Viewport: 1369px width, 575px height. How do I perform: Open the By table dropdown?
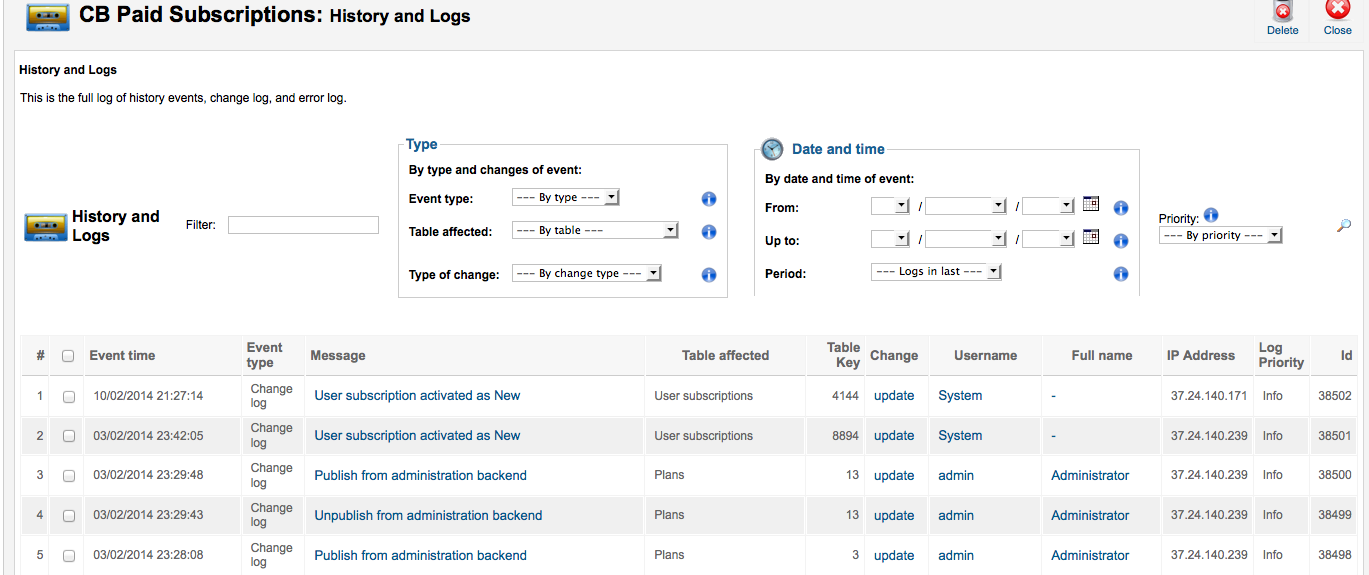click(x=595, y=230)
